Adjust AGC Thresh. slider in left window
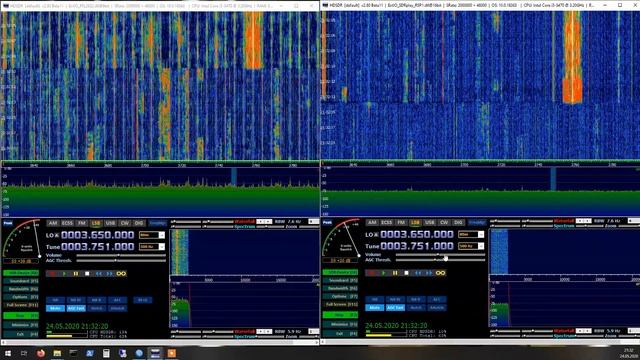The width and height of the screenshot is (640, 360). point(121,260)
